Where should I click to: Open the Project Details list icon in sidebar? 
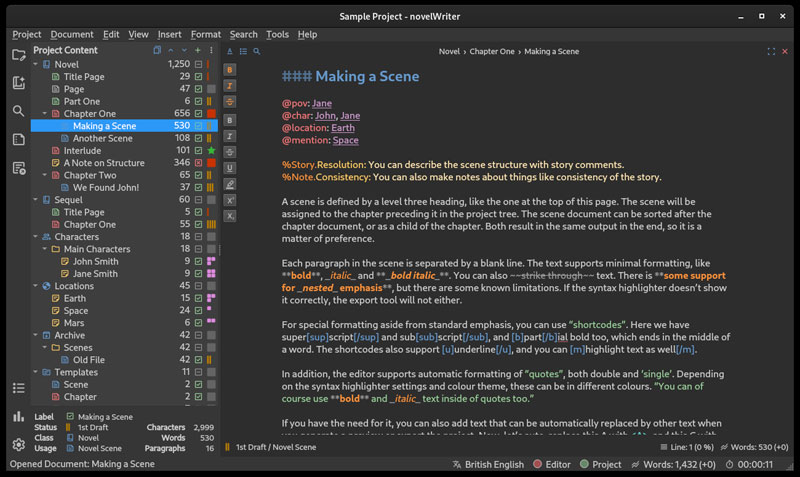(19, 388)
